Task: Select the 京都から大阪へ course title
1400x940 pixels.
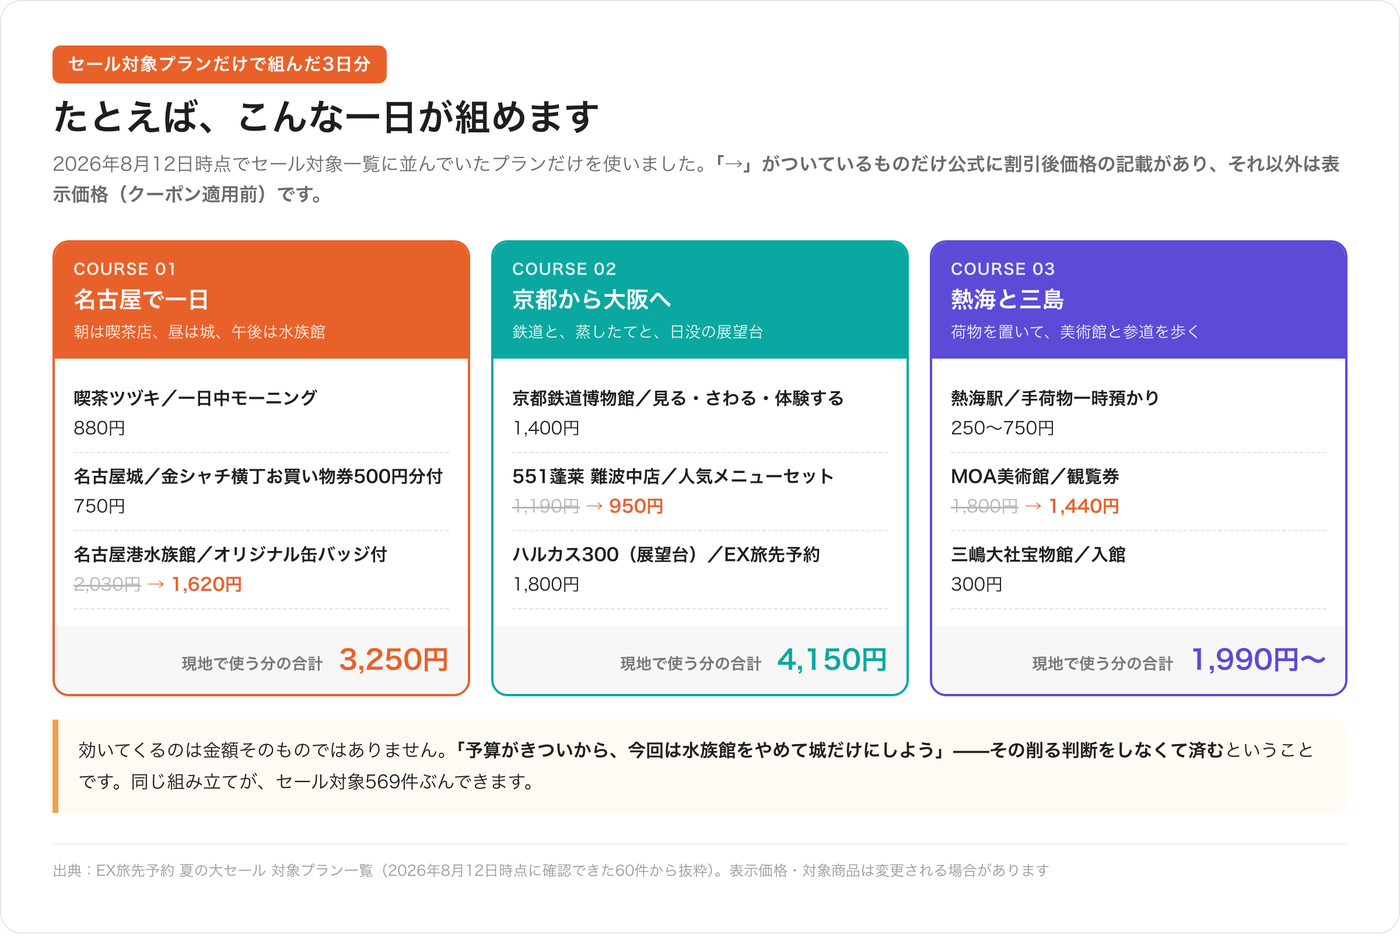Action: 591,299
